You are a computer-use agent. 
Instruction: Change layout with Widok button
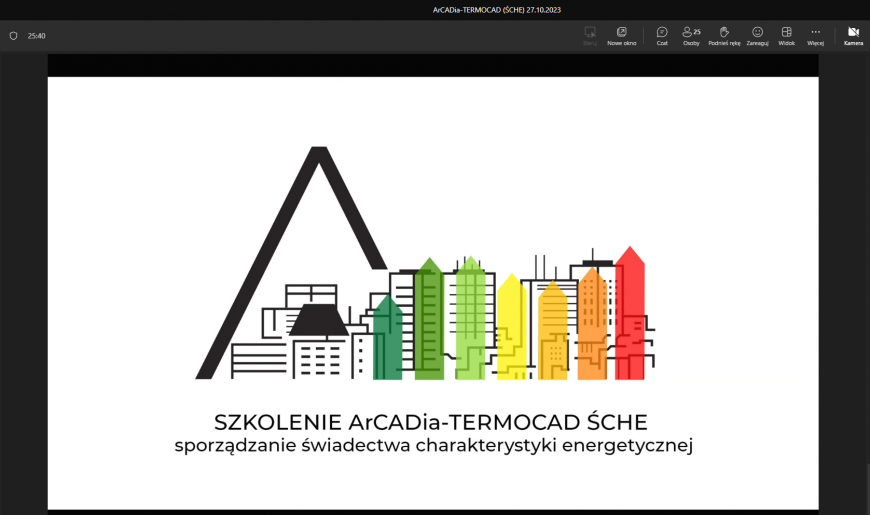786,36
